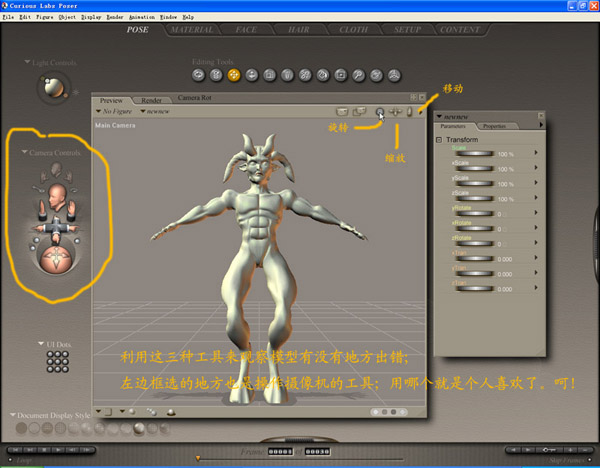Viewport: 600px width, 468px height.
Task: Collapse the Transform parameter group
Action: [x=439, y=140]
